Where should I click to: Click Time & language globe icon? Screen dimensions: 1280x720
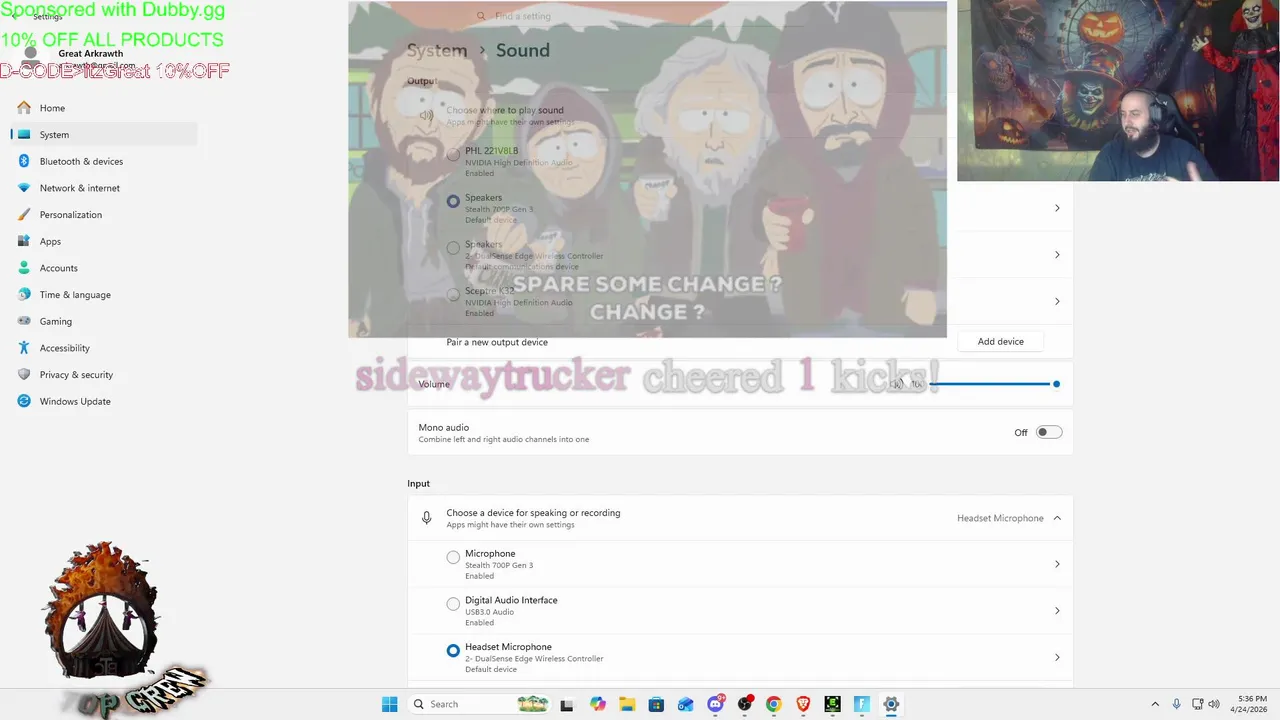pyautogui.click(x=24, y=294)
